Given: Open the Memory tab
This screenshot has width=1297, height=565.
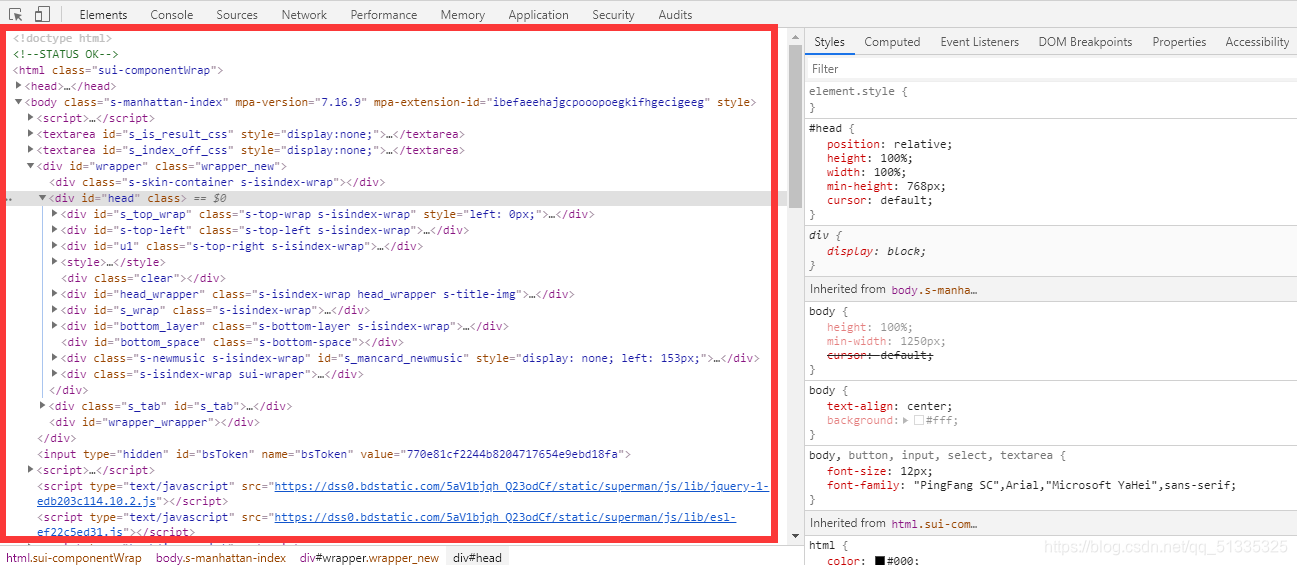Looking at the screenshot, I should (x=462, y=15).
